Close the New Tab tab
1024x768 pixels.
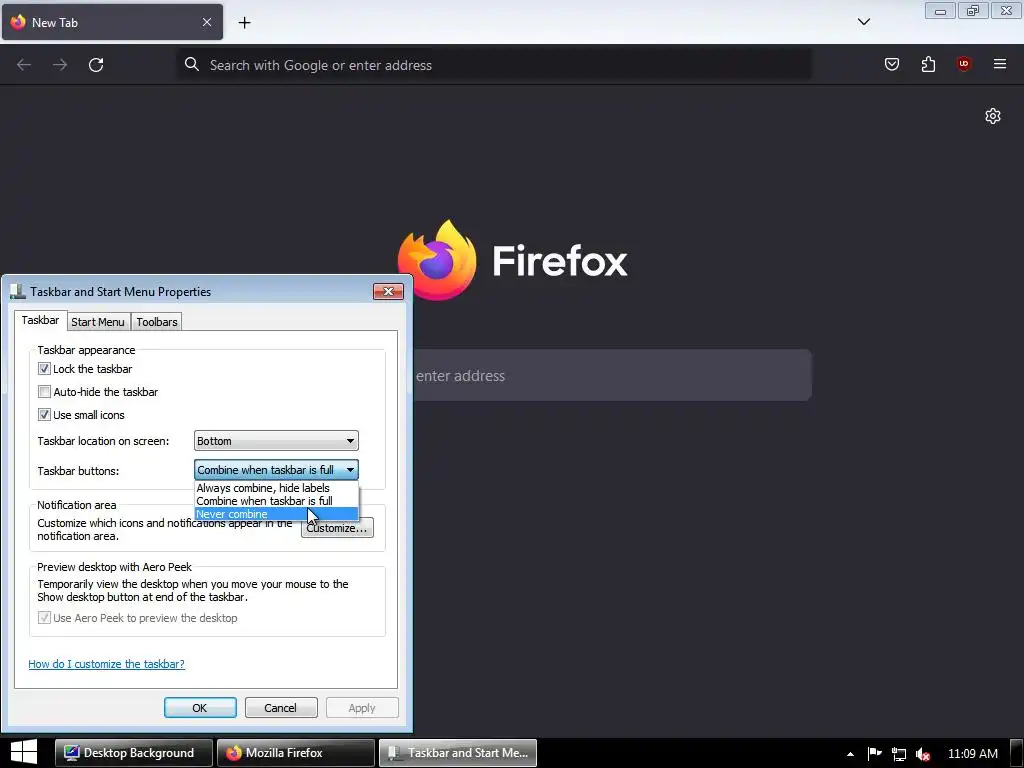click(x=207, y=22)
